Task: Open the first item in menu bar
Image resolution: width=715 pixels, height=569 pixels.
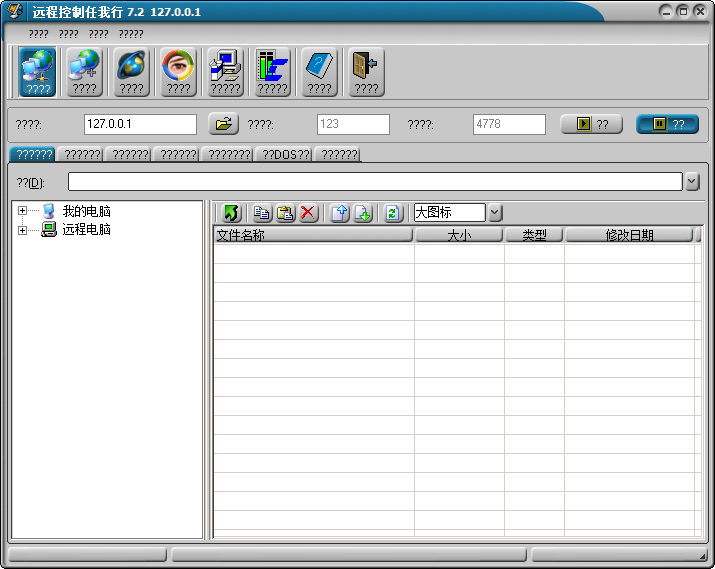Action: tap(38, 34)
